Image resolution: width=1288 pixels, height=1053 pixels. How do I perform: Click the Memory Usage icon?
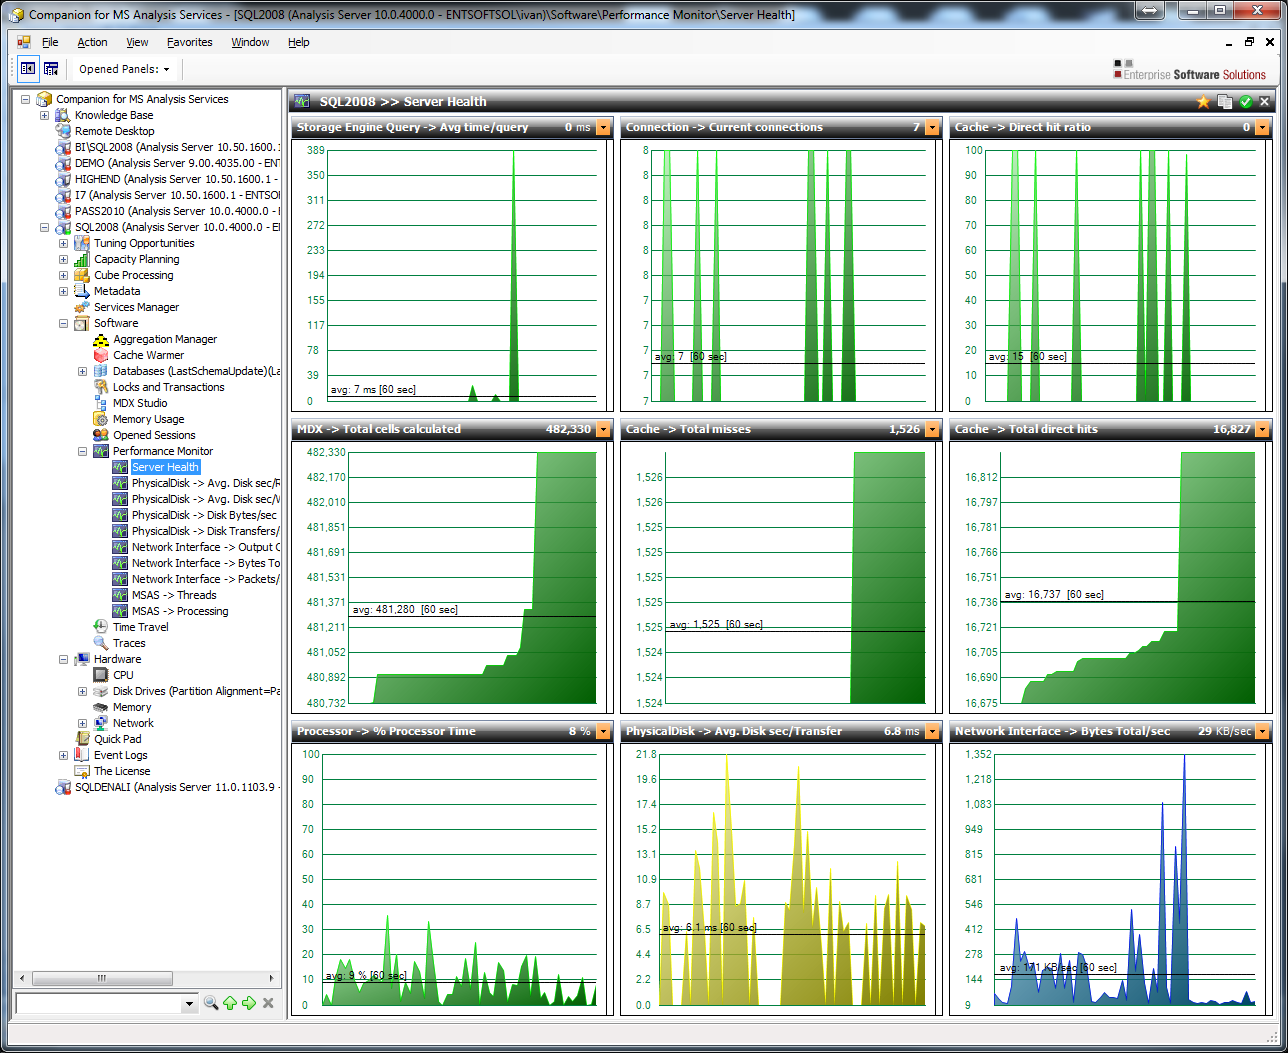pos(101,419)
